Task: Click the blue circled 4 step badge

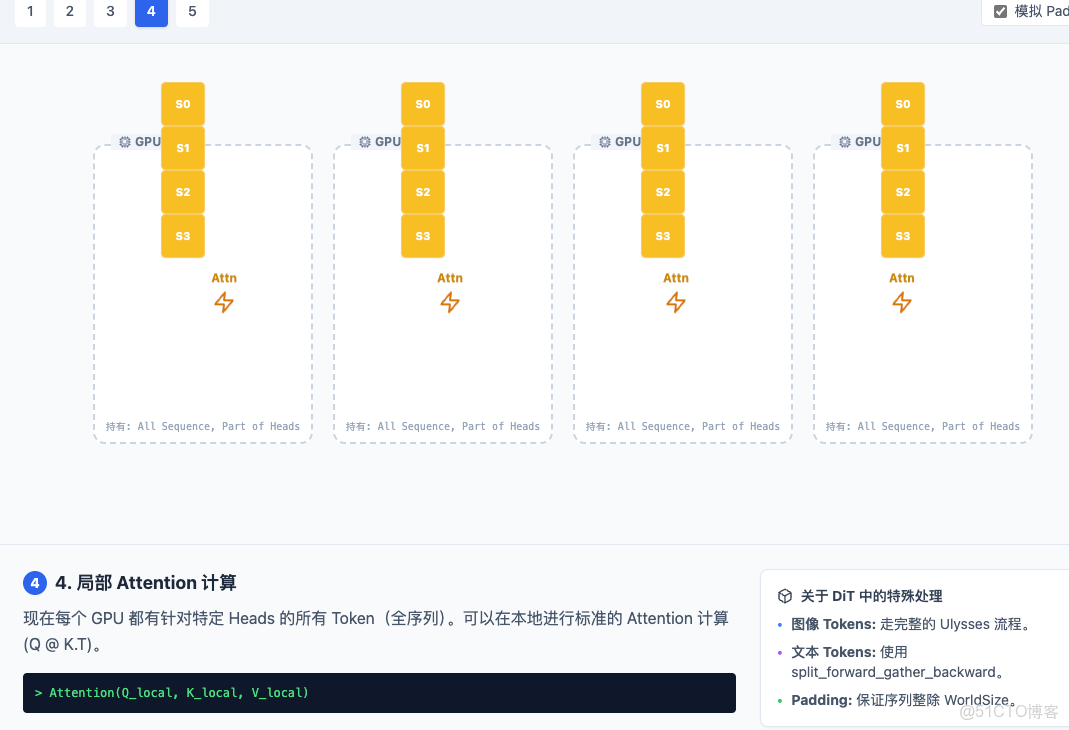Action: point(35,583)
